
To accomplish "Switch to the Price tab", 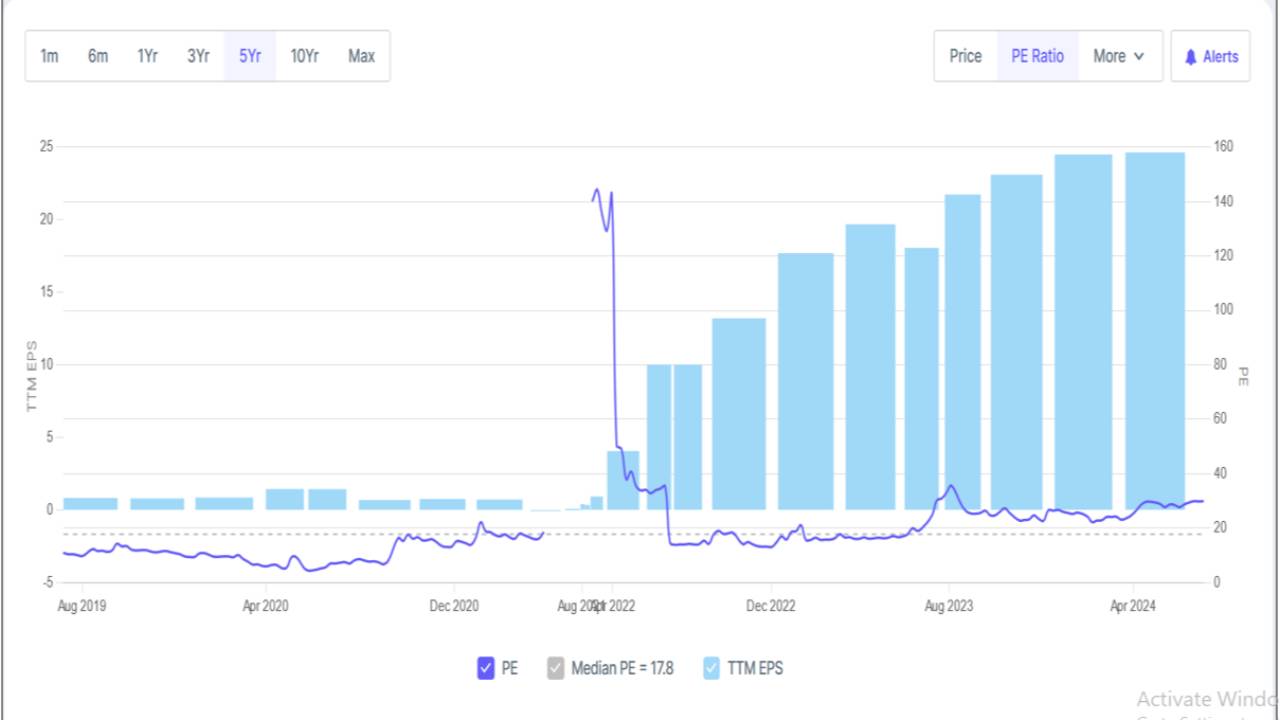I will click(x=965, y=56).
